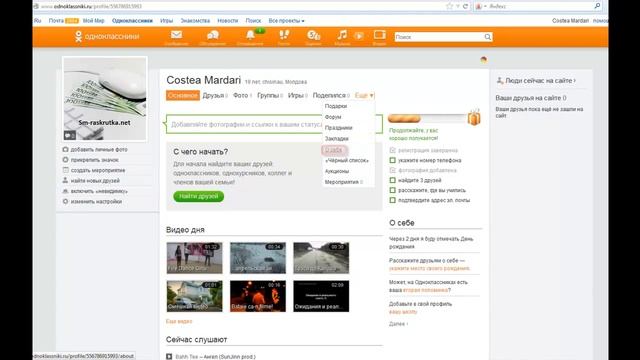Select Закладки from the Ещё menu
The height and width of the screenshot is (360, 640).
tap(337, 139)
